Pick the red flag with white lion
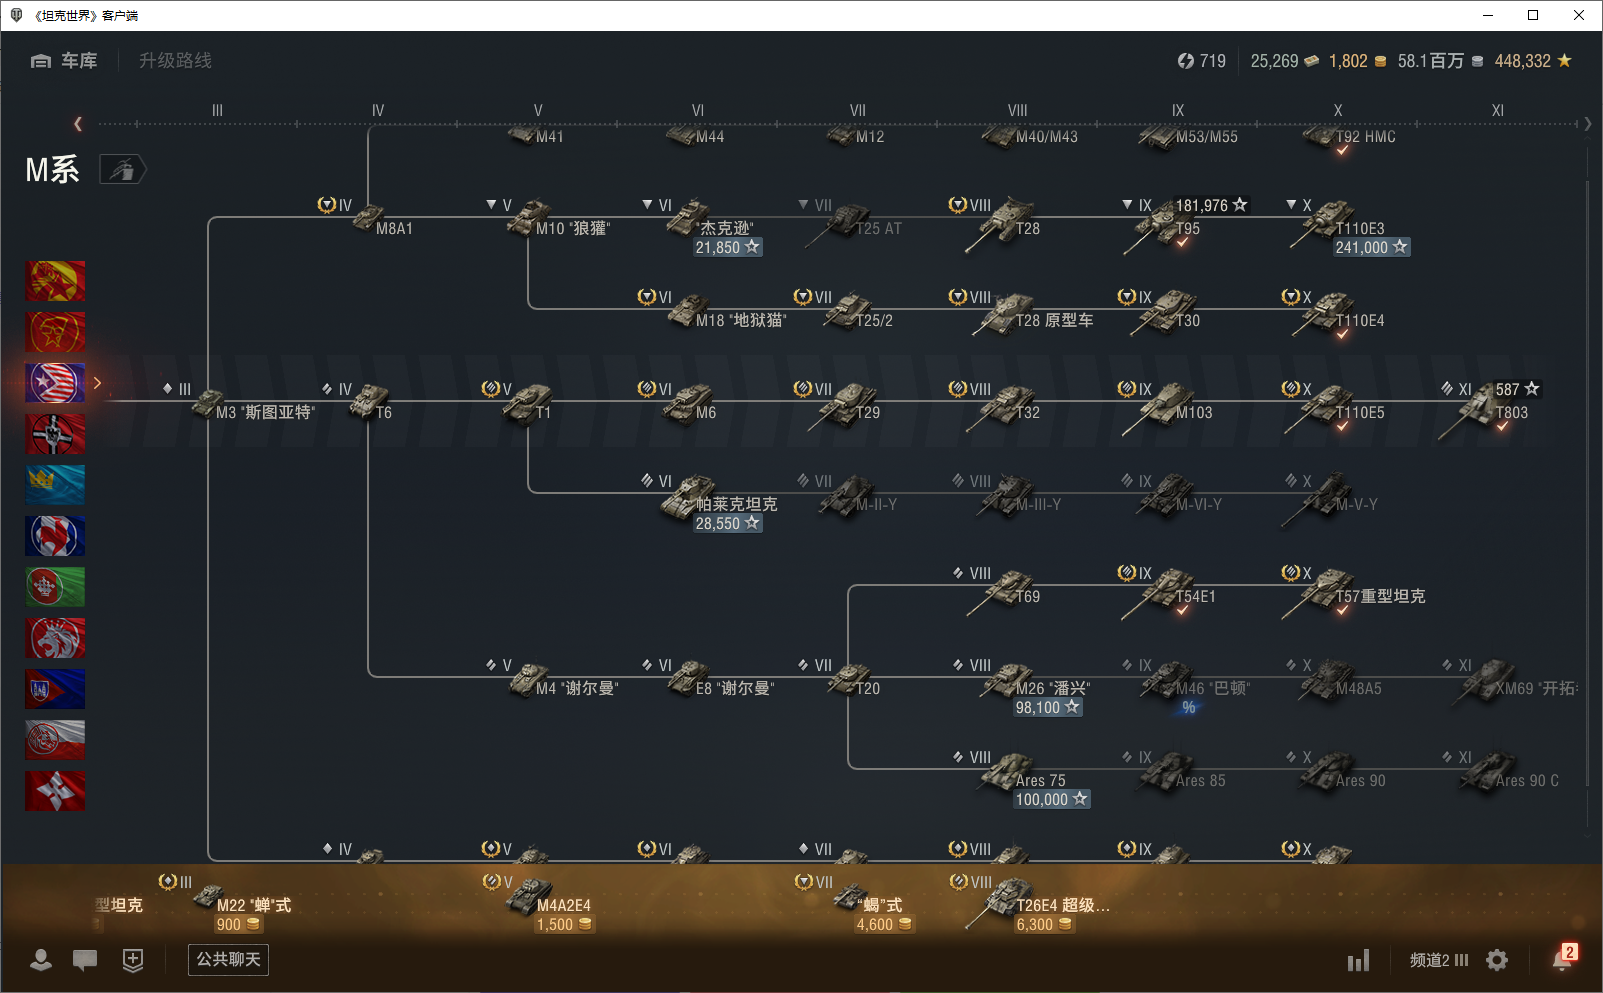This screenshot has width=1603, height=993. coord(55,638)
